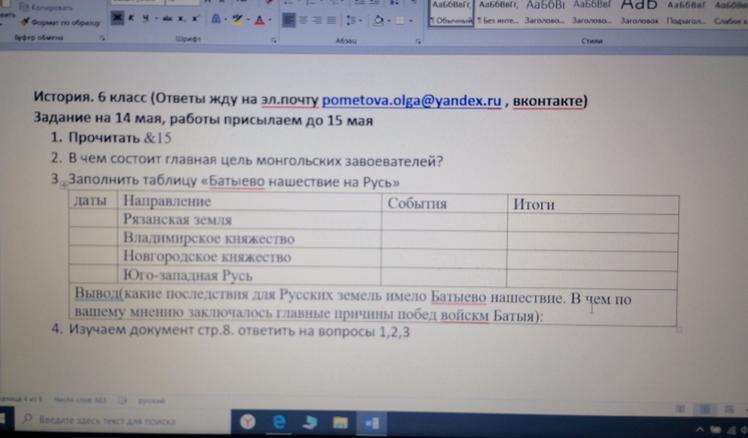The width and height of the screenshot is (748, 438).
Task: Click 'Рязанская земля' table cell
Action: pyautogui.click(x=249, y=219)
